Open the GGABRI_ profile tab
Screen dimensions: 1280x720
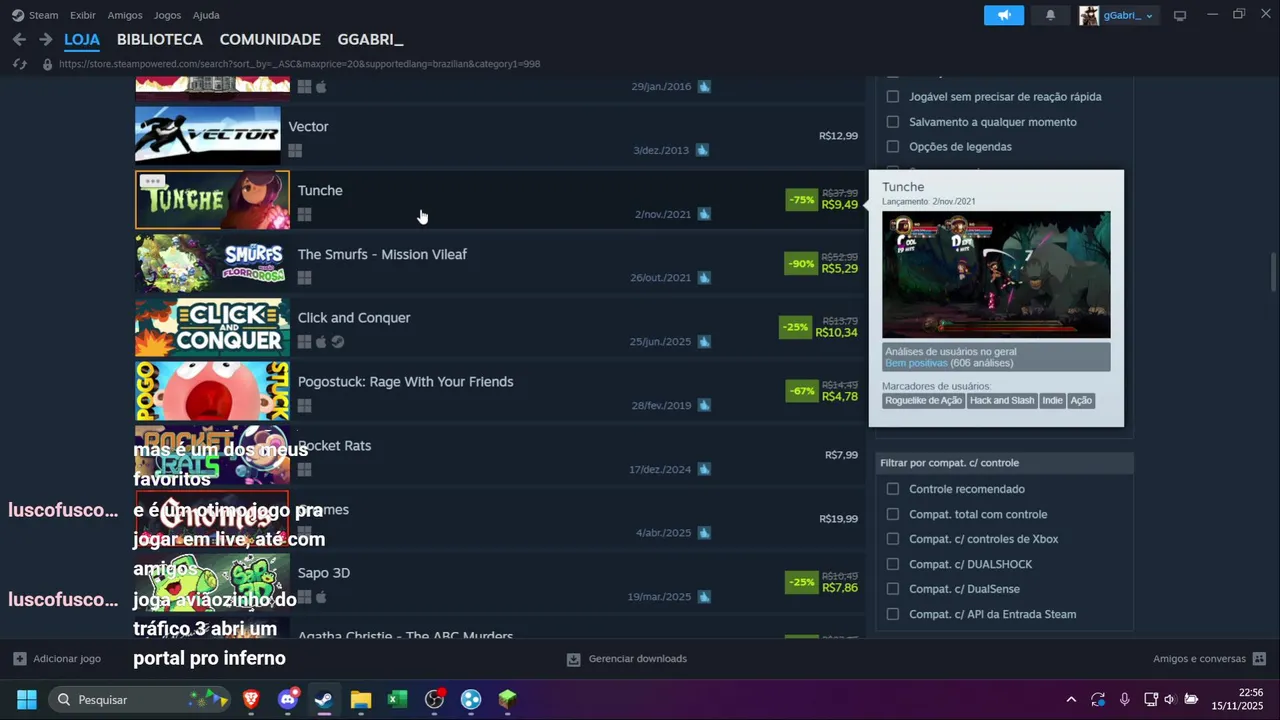click(370, 39)
